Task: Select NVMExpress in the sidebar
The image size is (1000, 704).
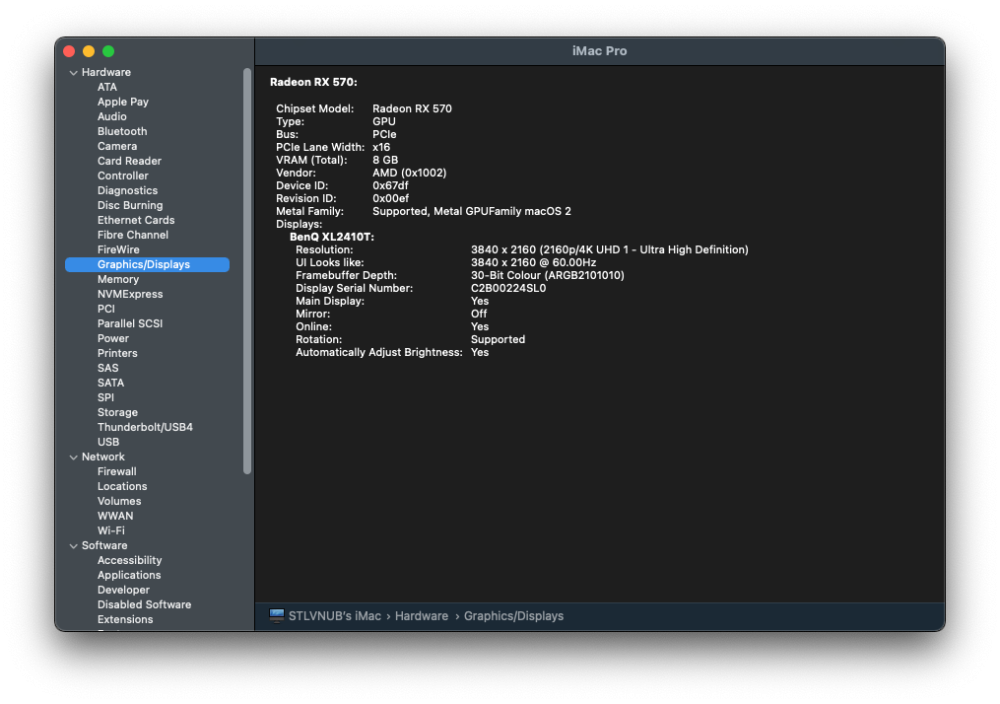Action: (x=129, y=293)
